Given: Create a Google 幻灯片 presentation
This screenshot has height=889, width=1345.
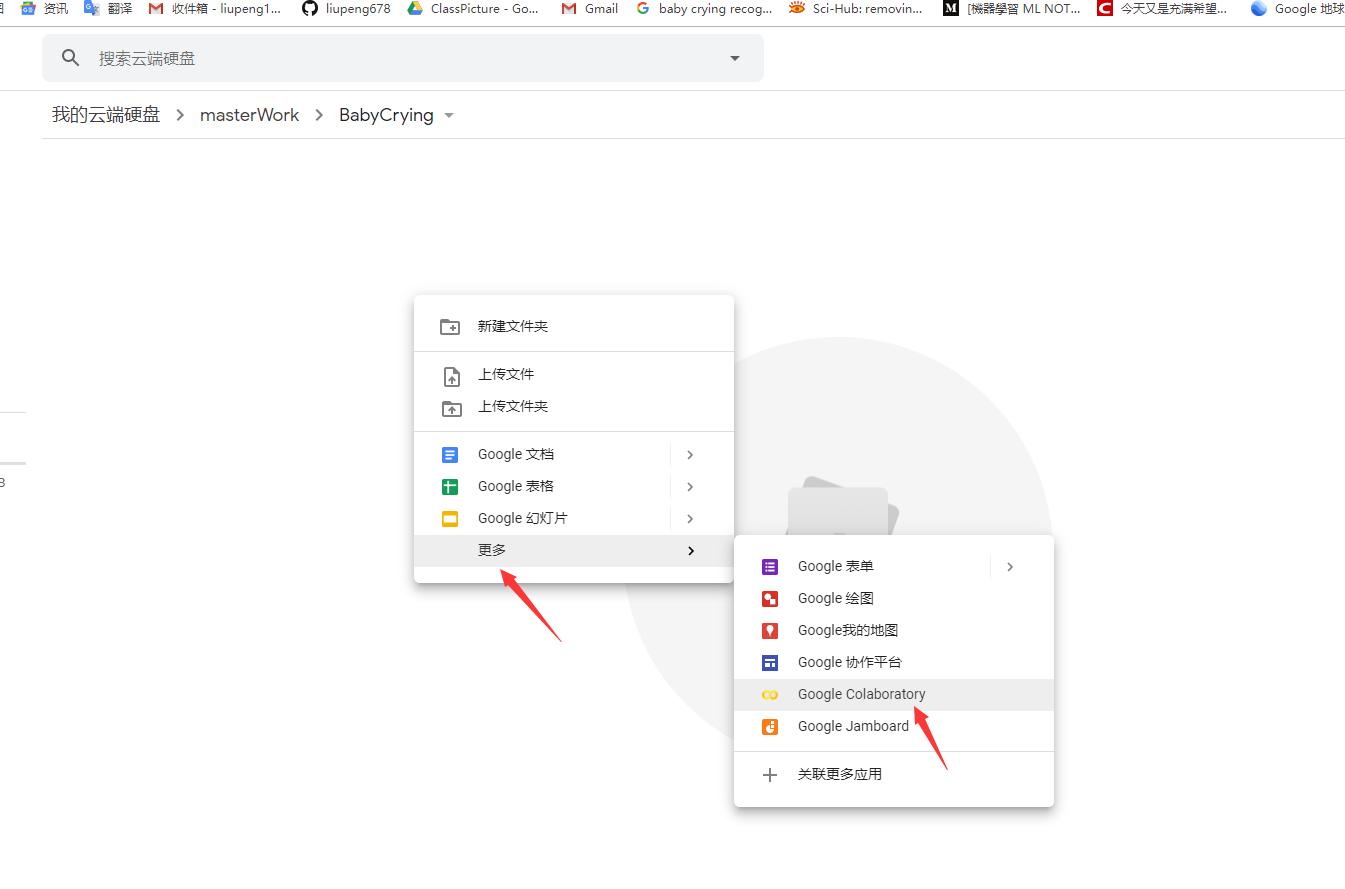Looking at the screenshot, I should pos(542,518).
